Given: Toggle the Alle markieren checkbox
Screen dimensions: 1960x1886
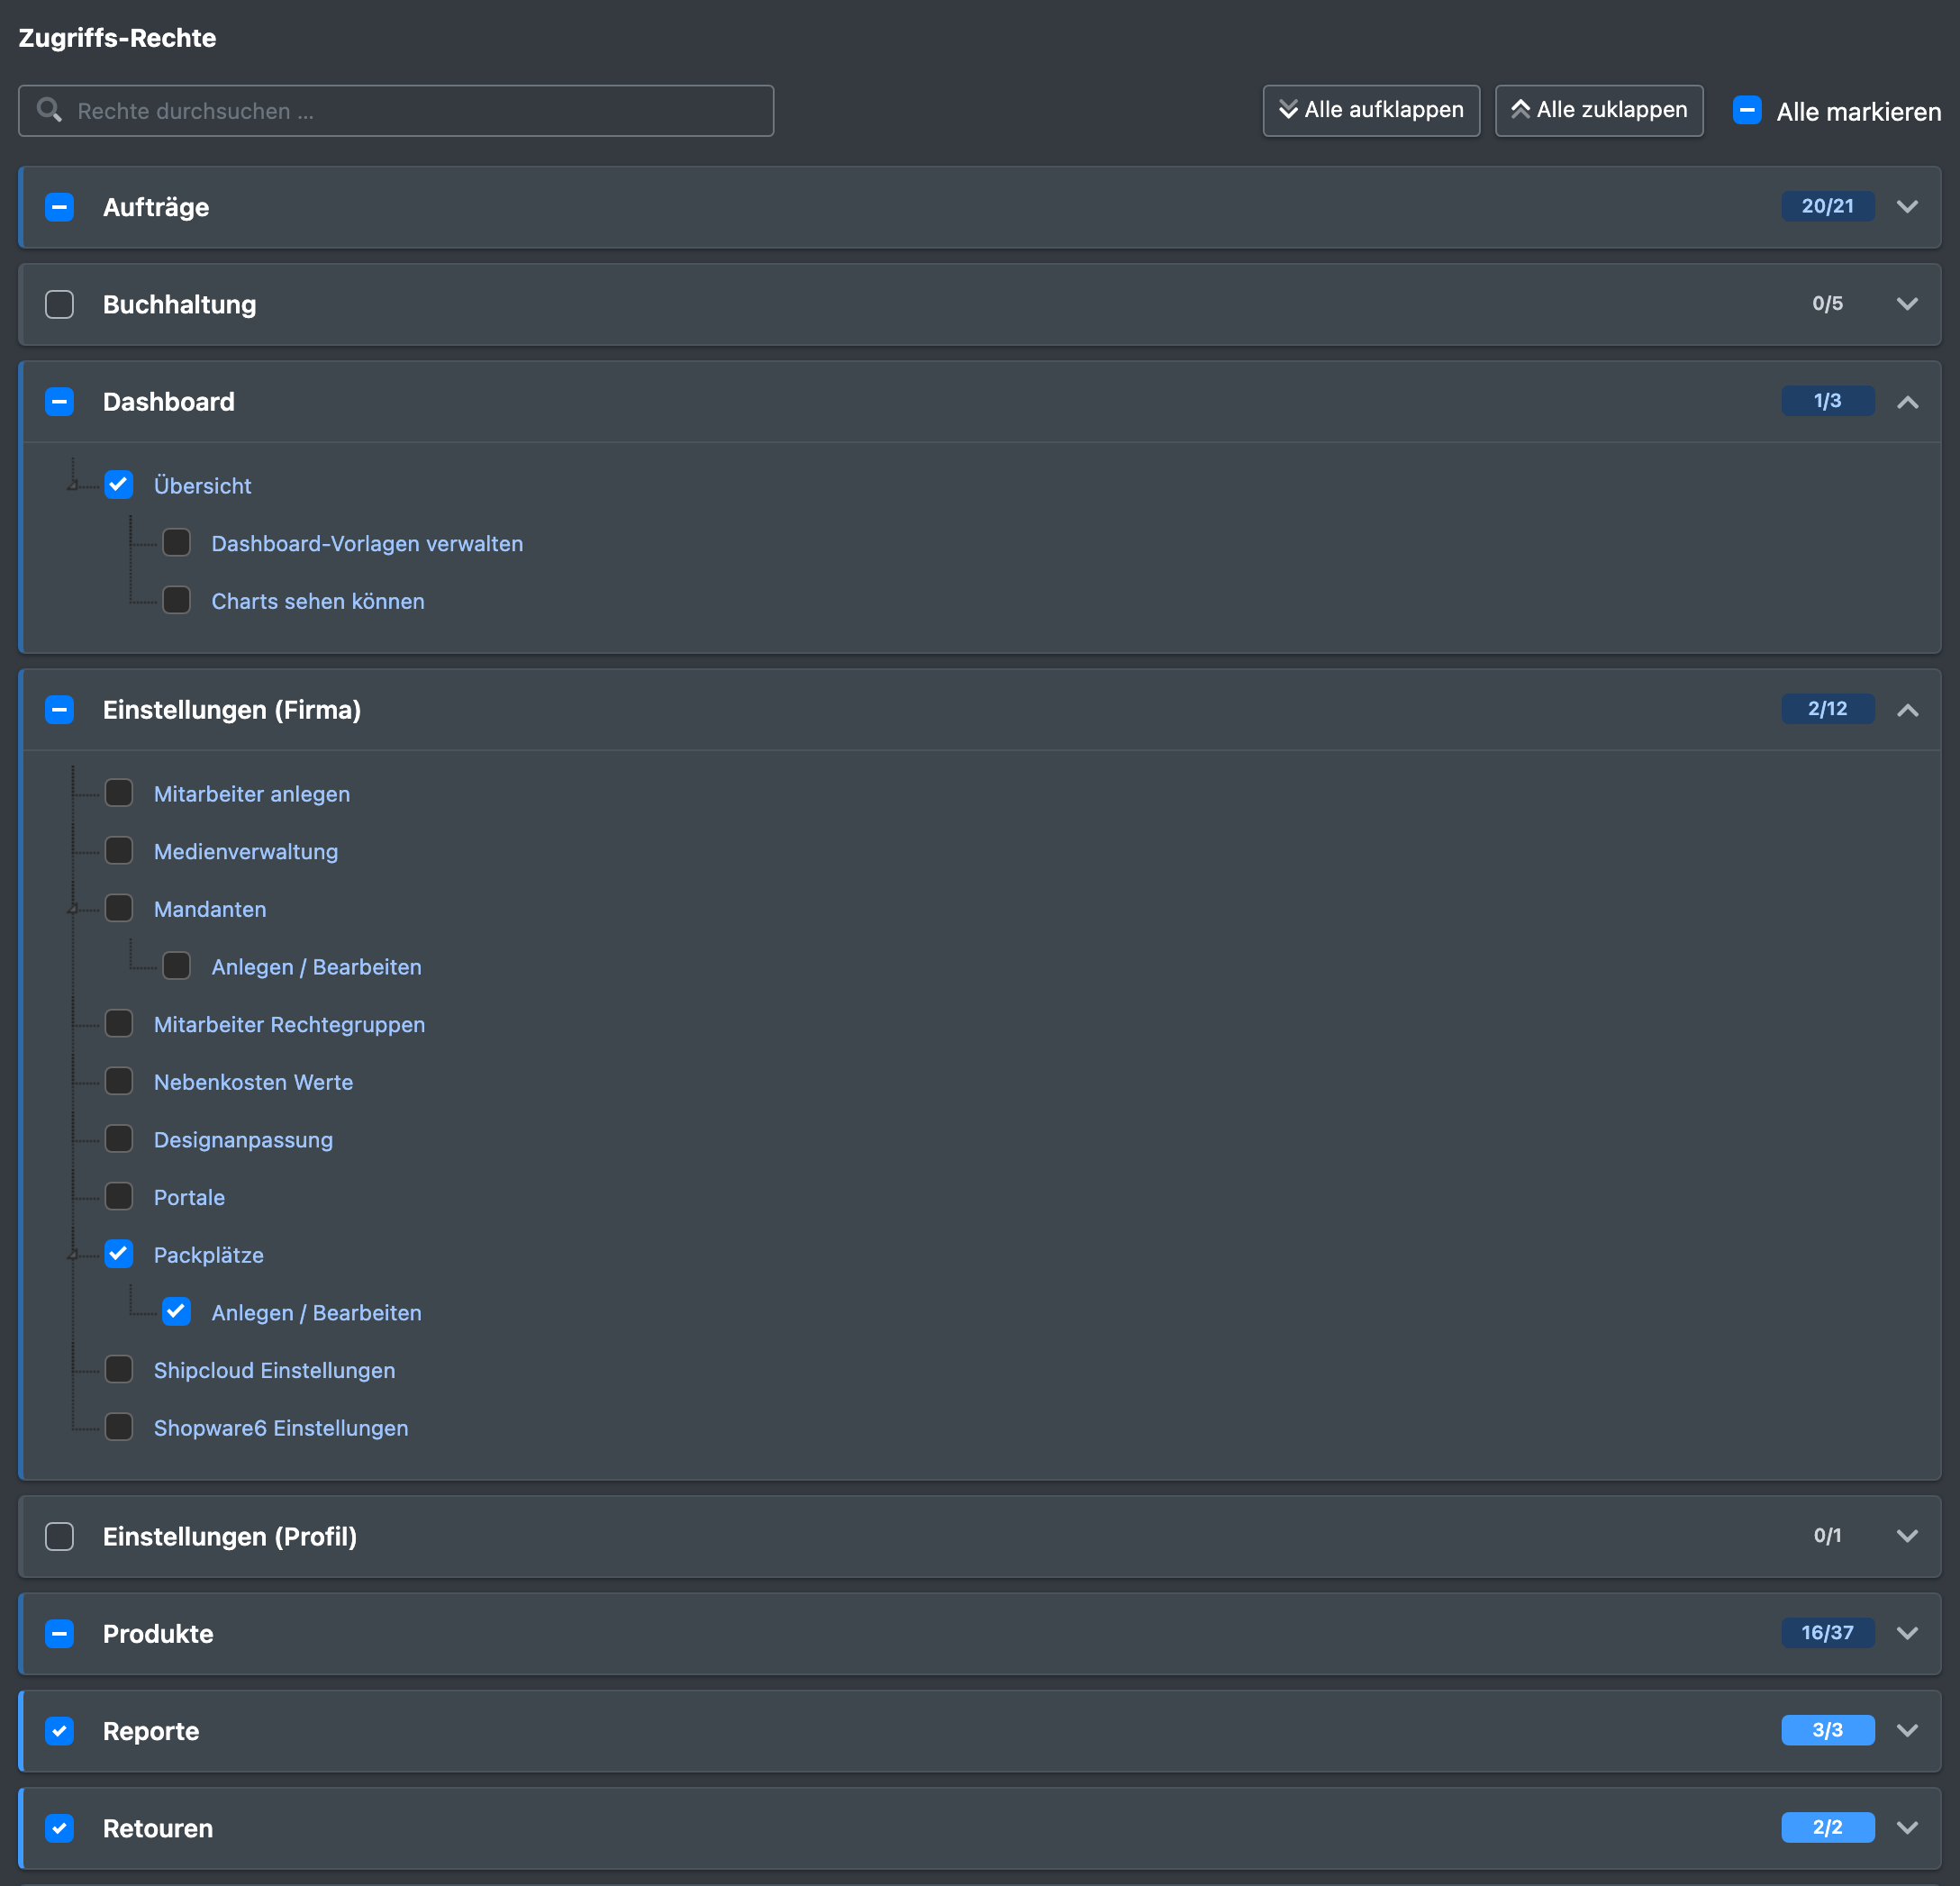Looking at the screenshot, I should [1747, 110].
